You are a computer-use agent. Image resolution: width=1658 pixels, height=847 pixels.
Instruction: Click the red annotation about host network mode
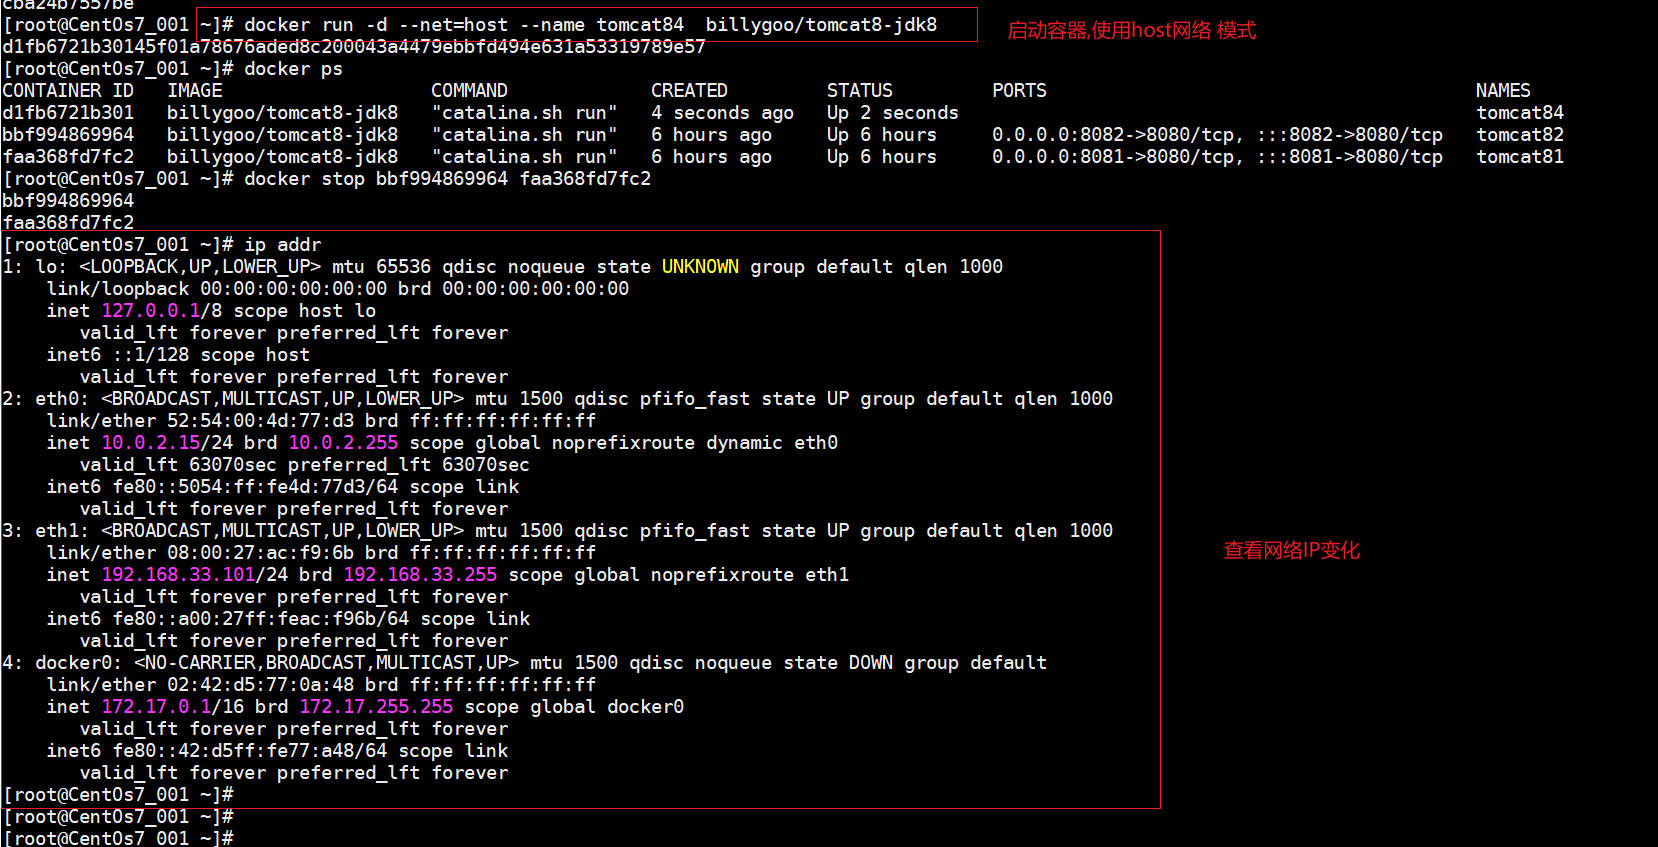click(1131, 31)
